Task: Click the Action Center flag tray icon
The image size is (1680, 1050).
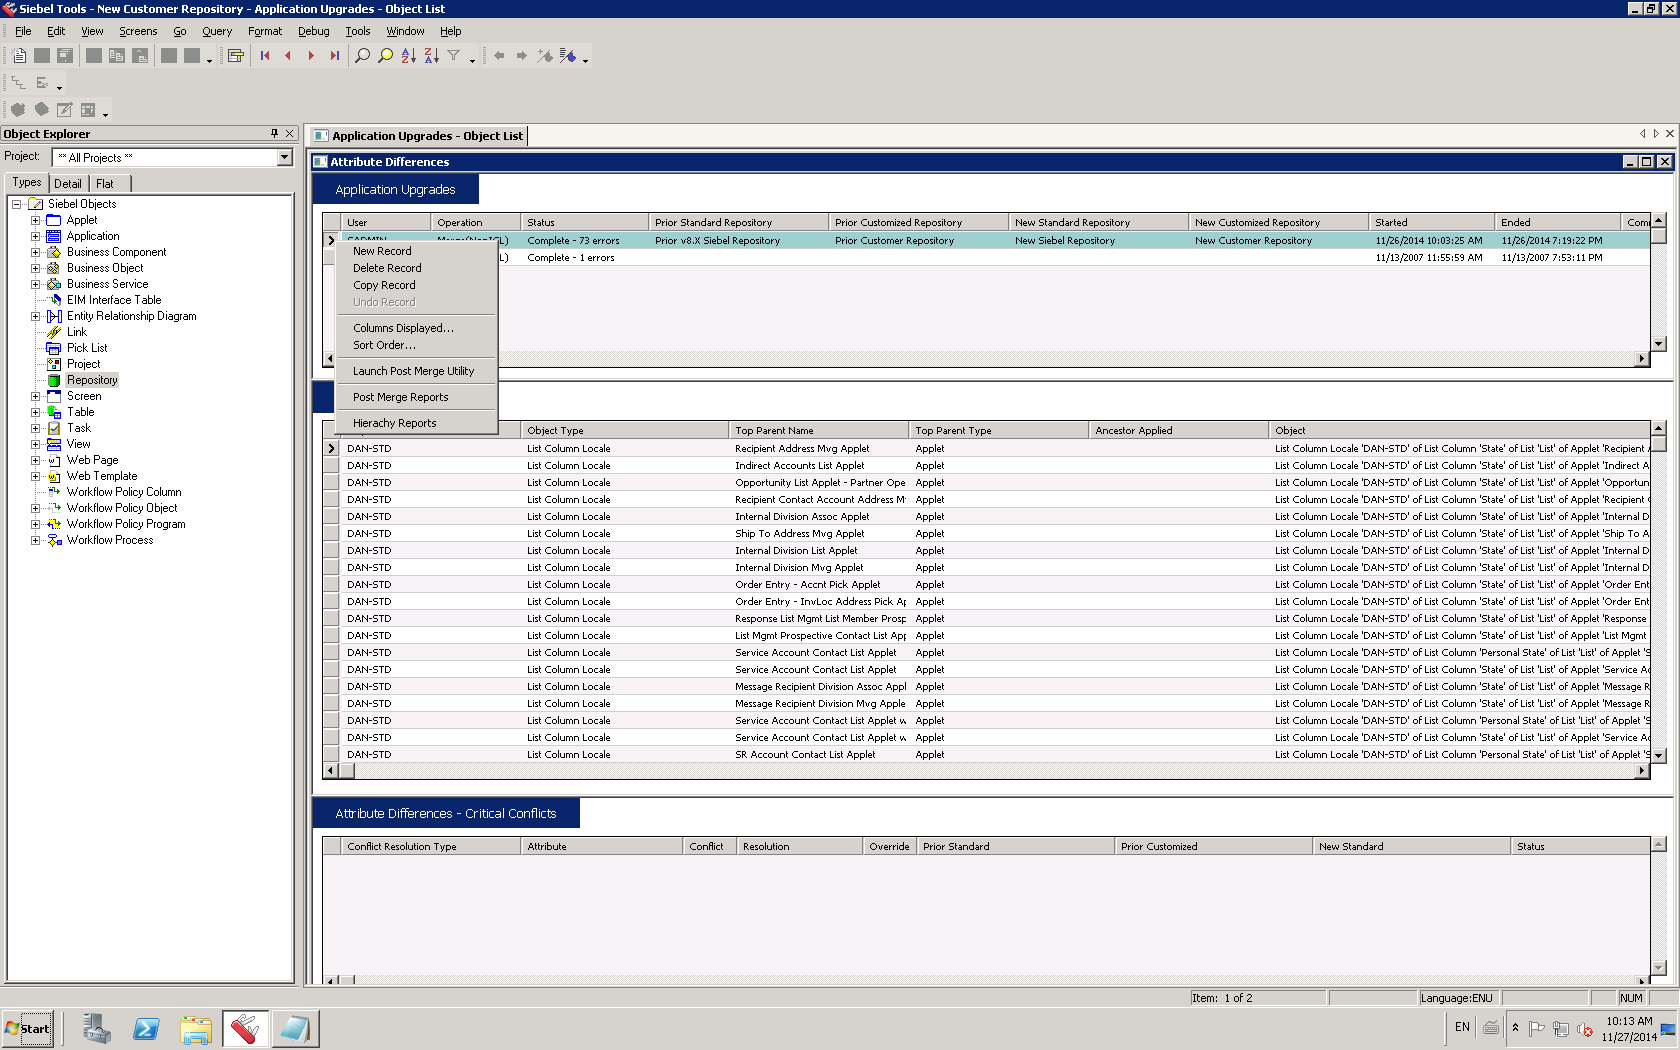Action: click(1537, 1028)
